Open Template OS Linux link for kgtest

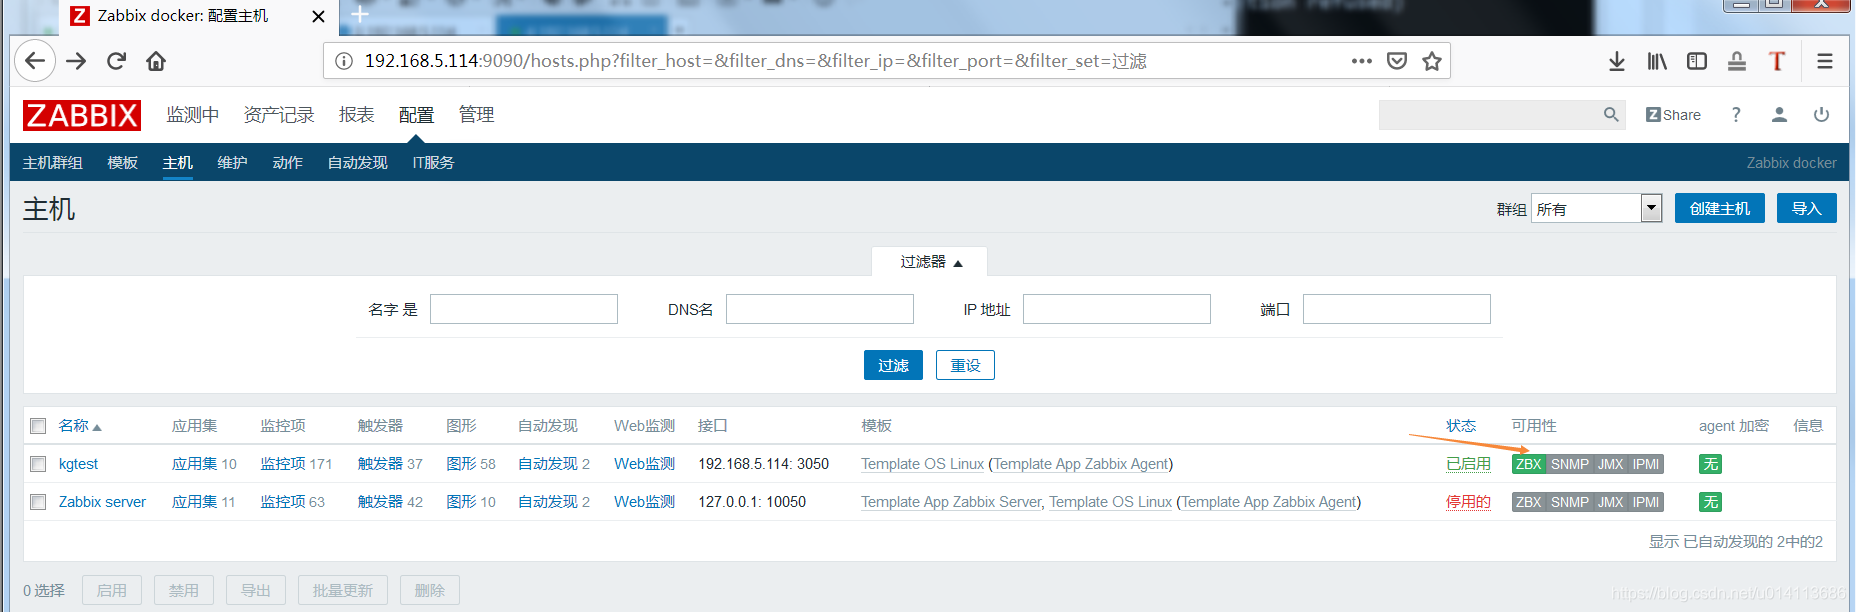coord(922,464)
